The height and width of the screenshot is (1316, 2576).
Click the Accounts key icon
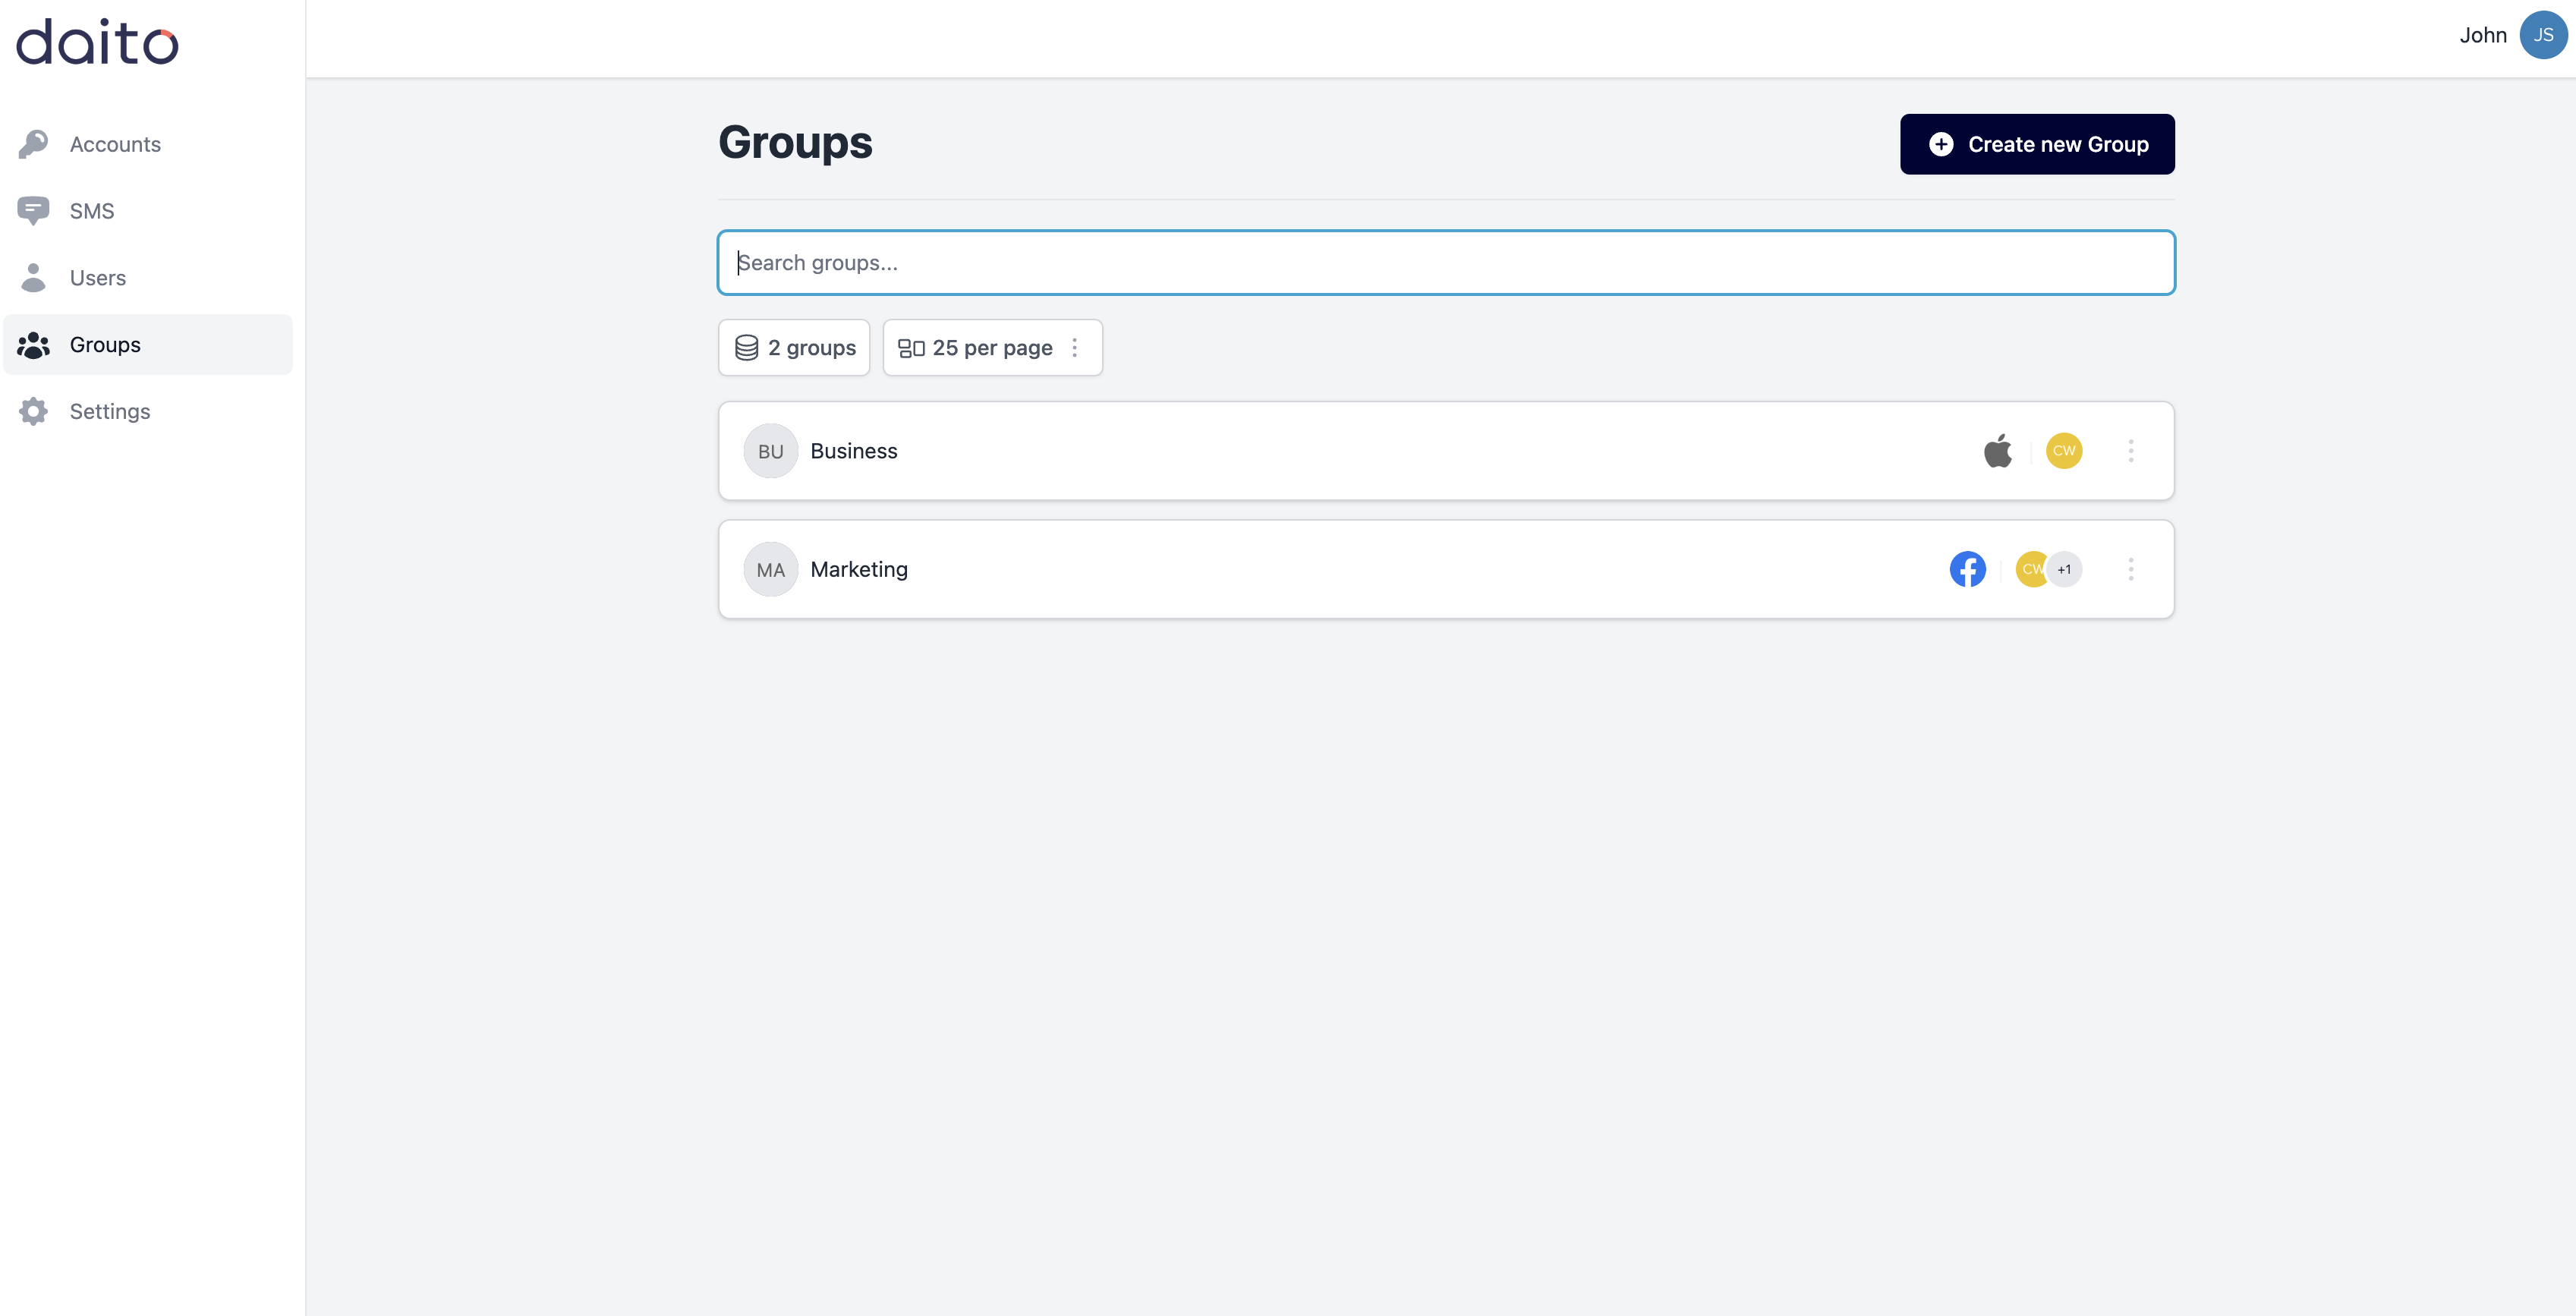click(x=33, y=144)
